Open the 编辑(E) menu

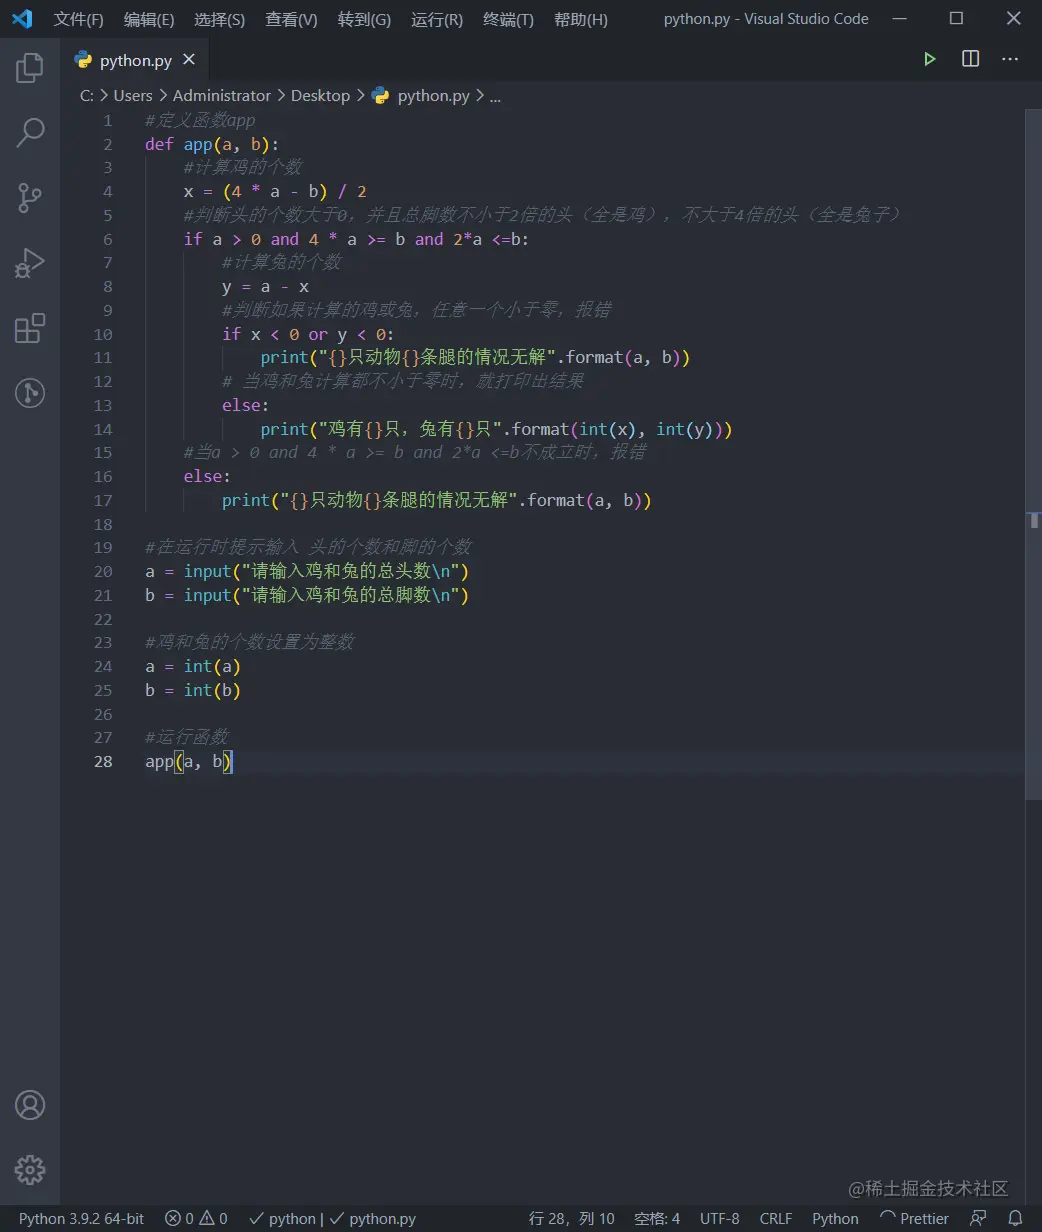click(149, 19)
